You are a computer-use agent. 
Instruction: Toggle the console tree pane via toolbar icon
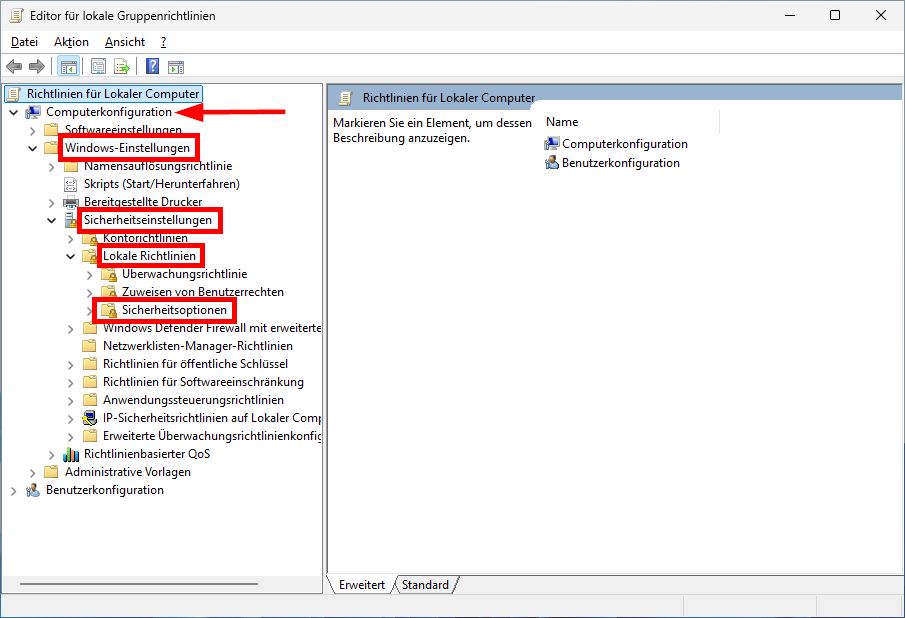coord(68,66)
